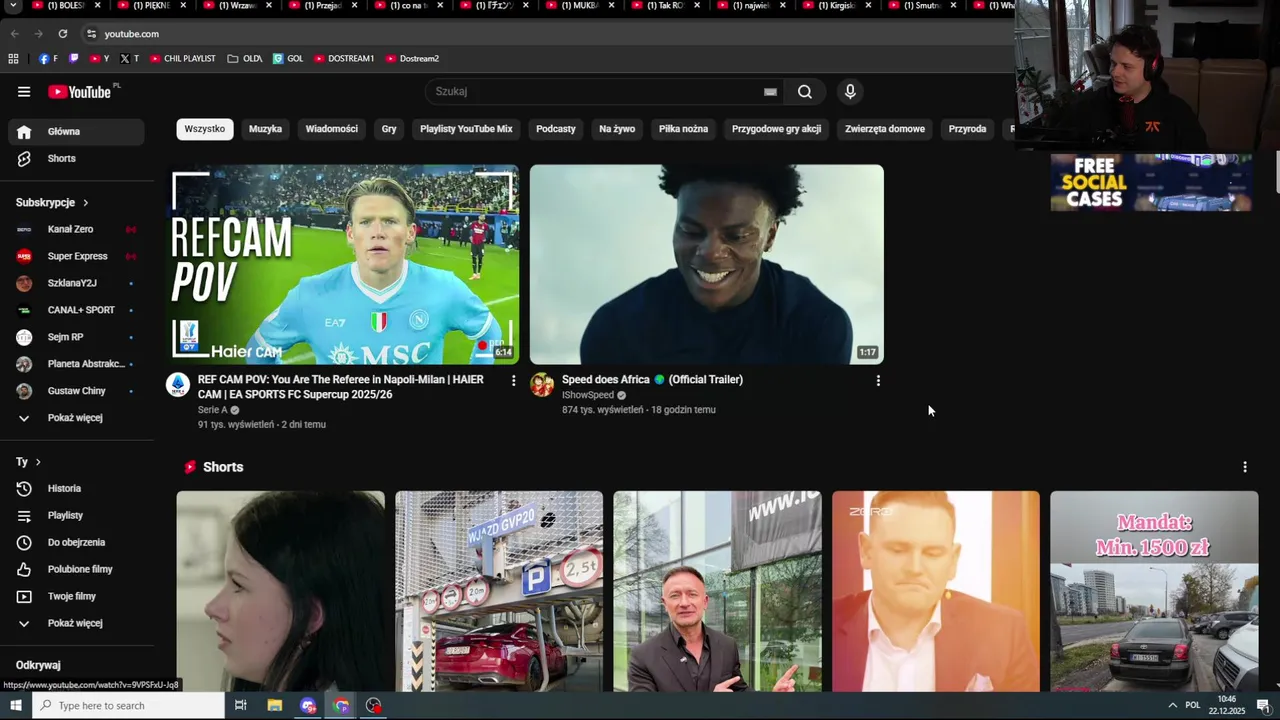Open the IShowSpeed channel avatar
1280x720 pixels.
click(542, 385)
